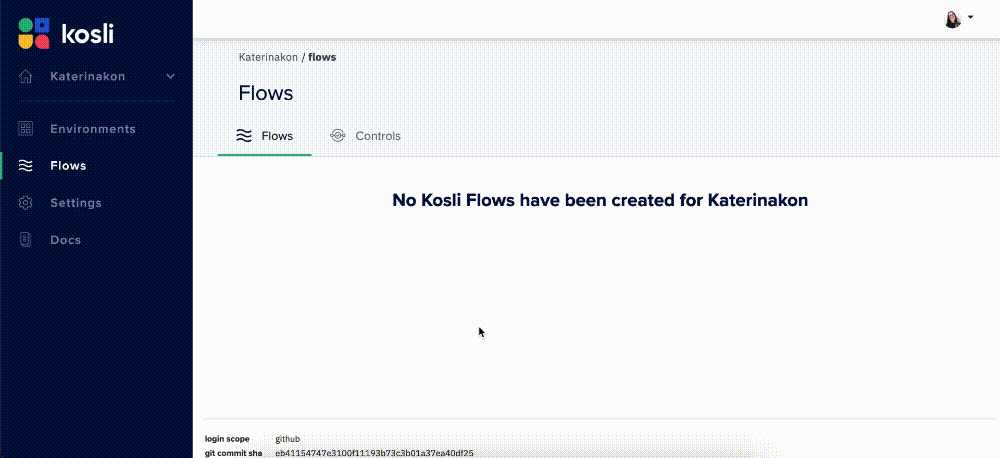The image size is (1000, 458).
Task: Expand the Katerinakon organization chevron
Action: [170, 77]
